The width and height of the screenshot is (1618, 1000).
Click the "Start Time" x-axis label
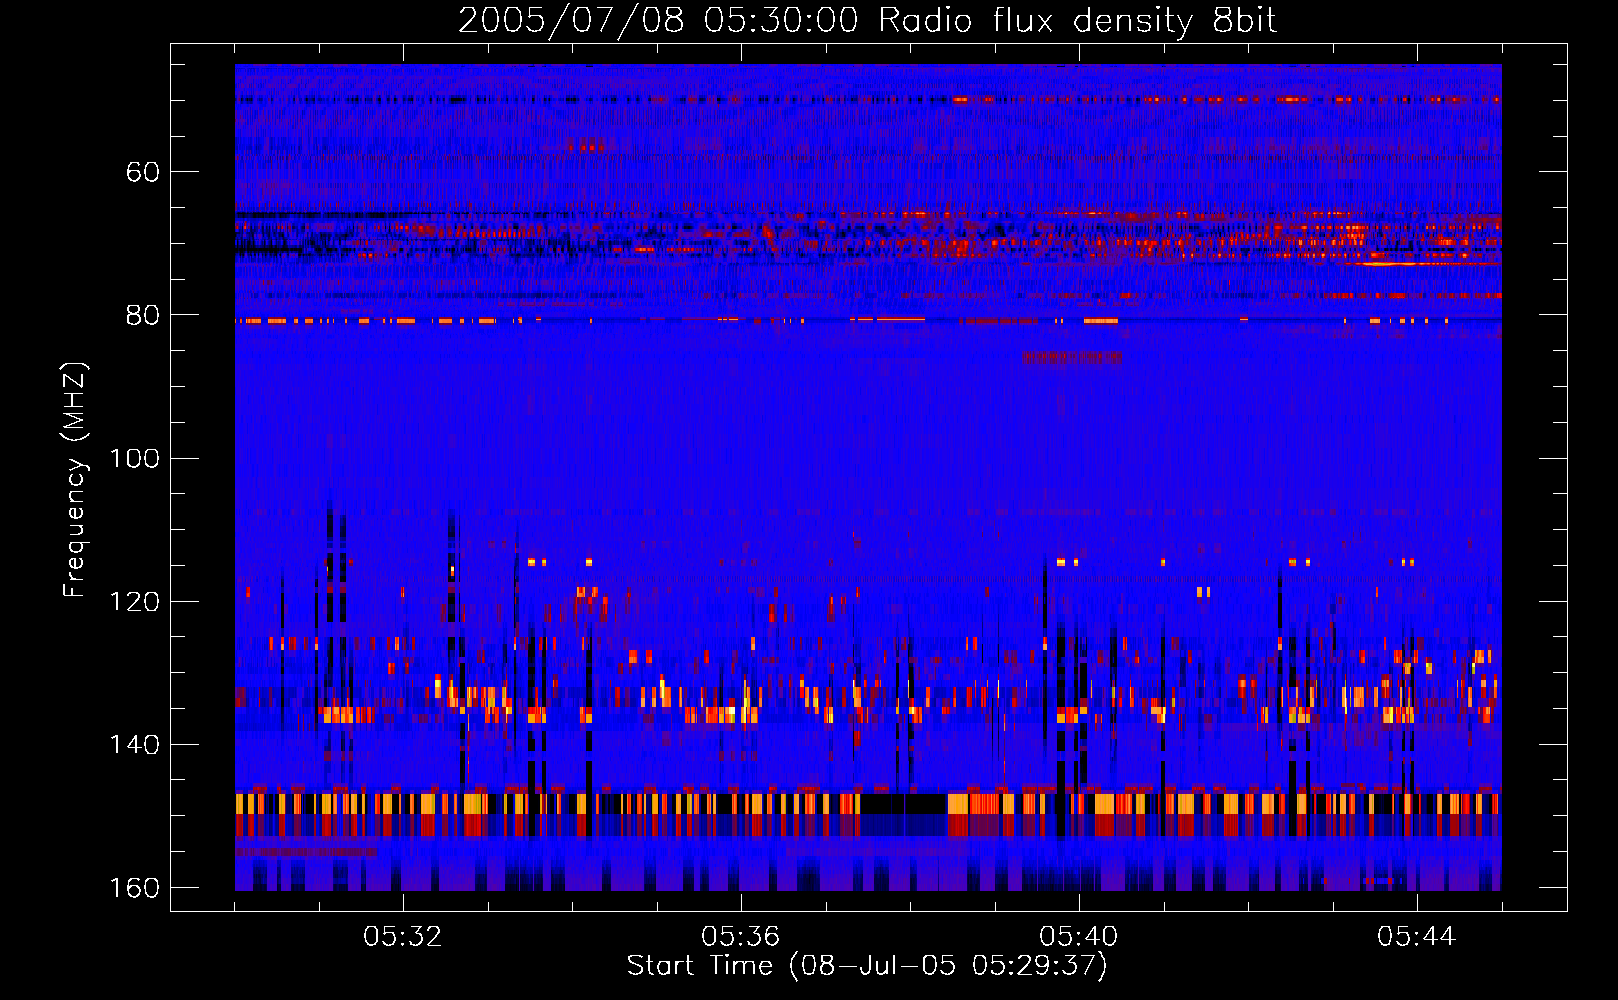[x=867, y=966]
